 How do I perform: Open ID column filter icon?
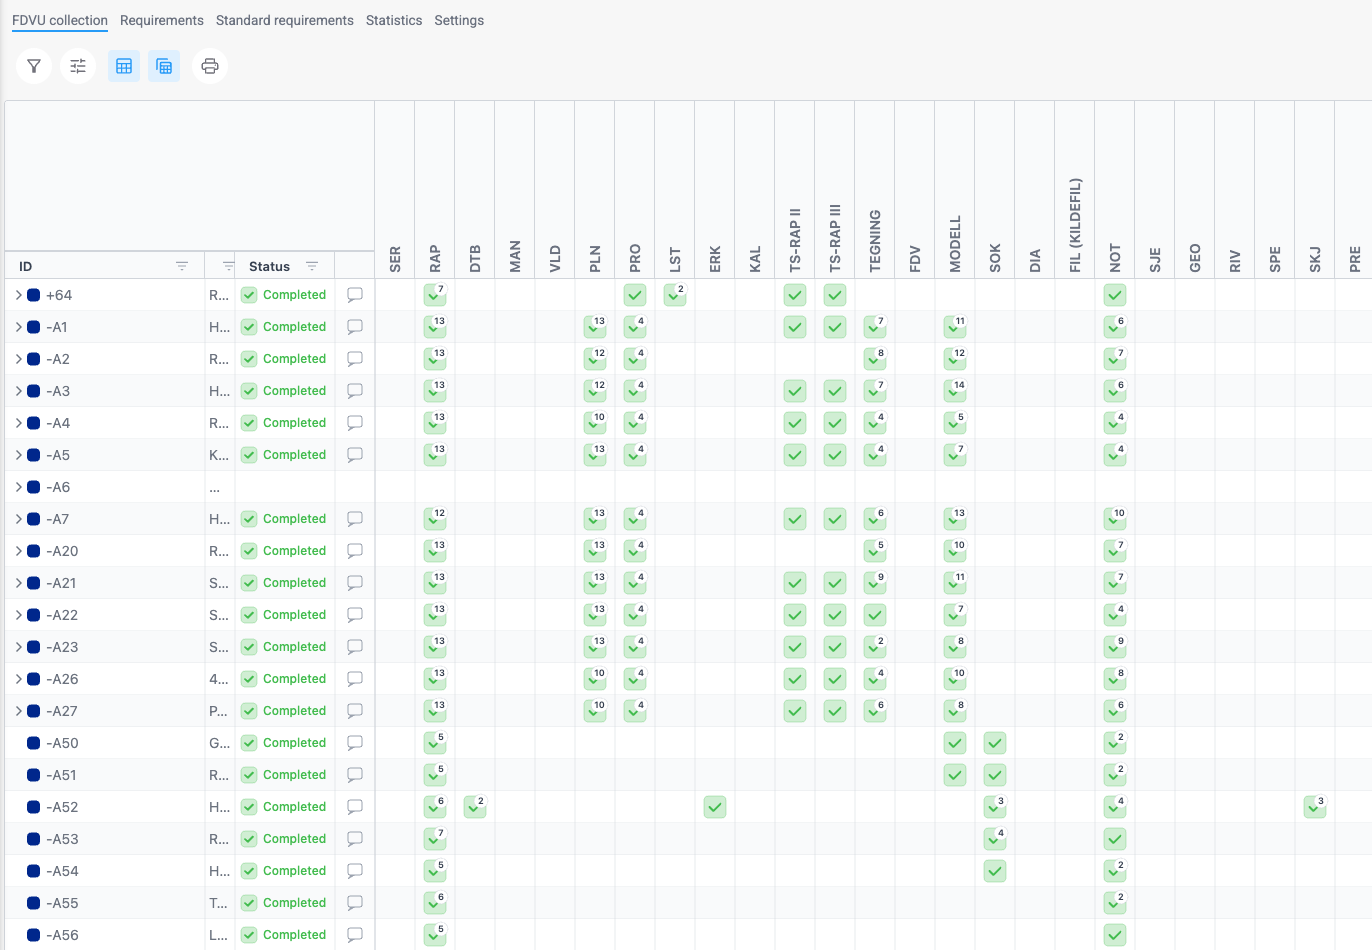point(182,266)
